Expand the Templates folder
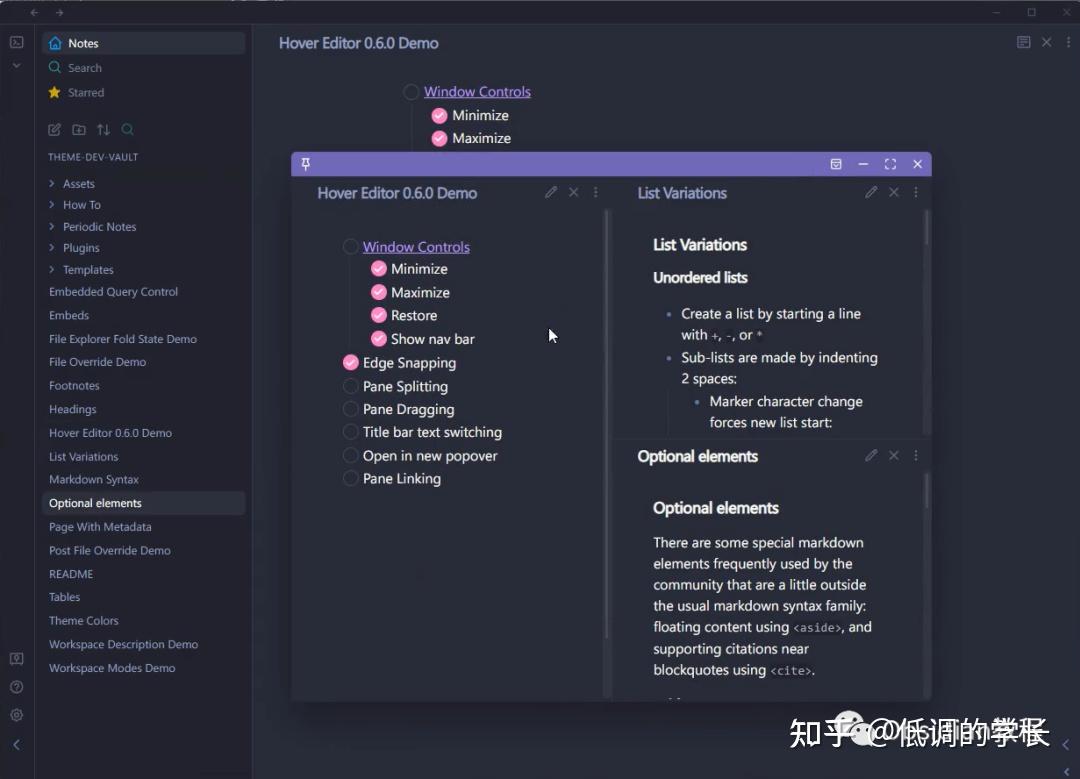 point(52,269)
